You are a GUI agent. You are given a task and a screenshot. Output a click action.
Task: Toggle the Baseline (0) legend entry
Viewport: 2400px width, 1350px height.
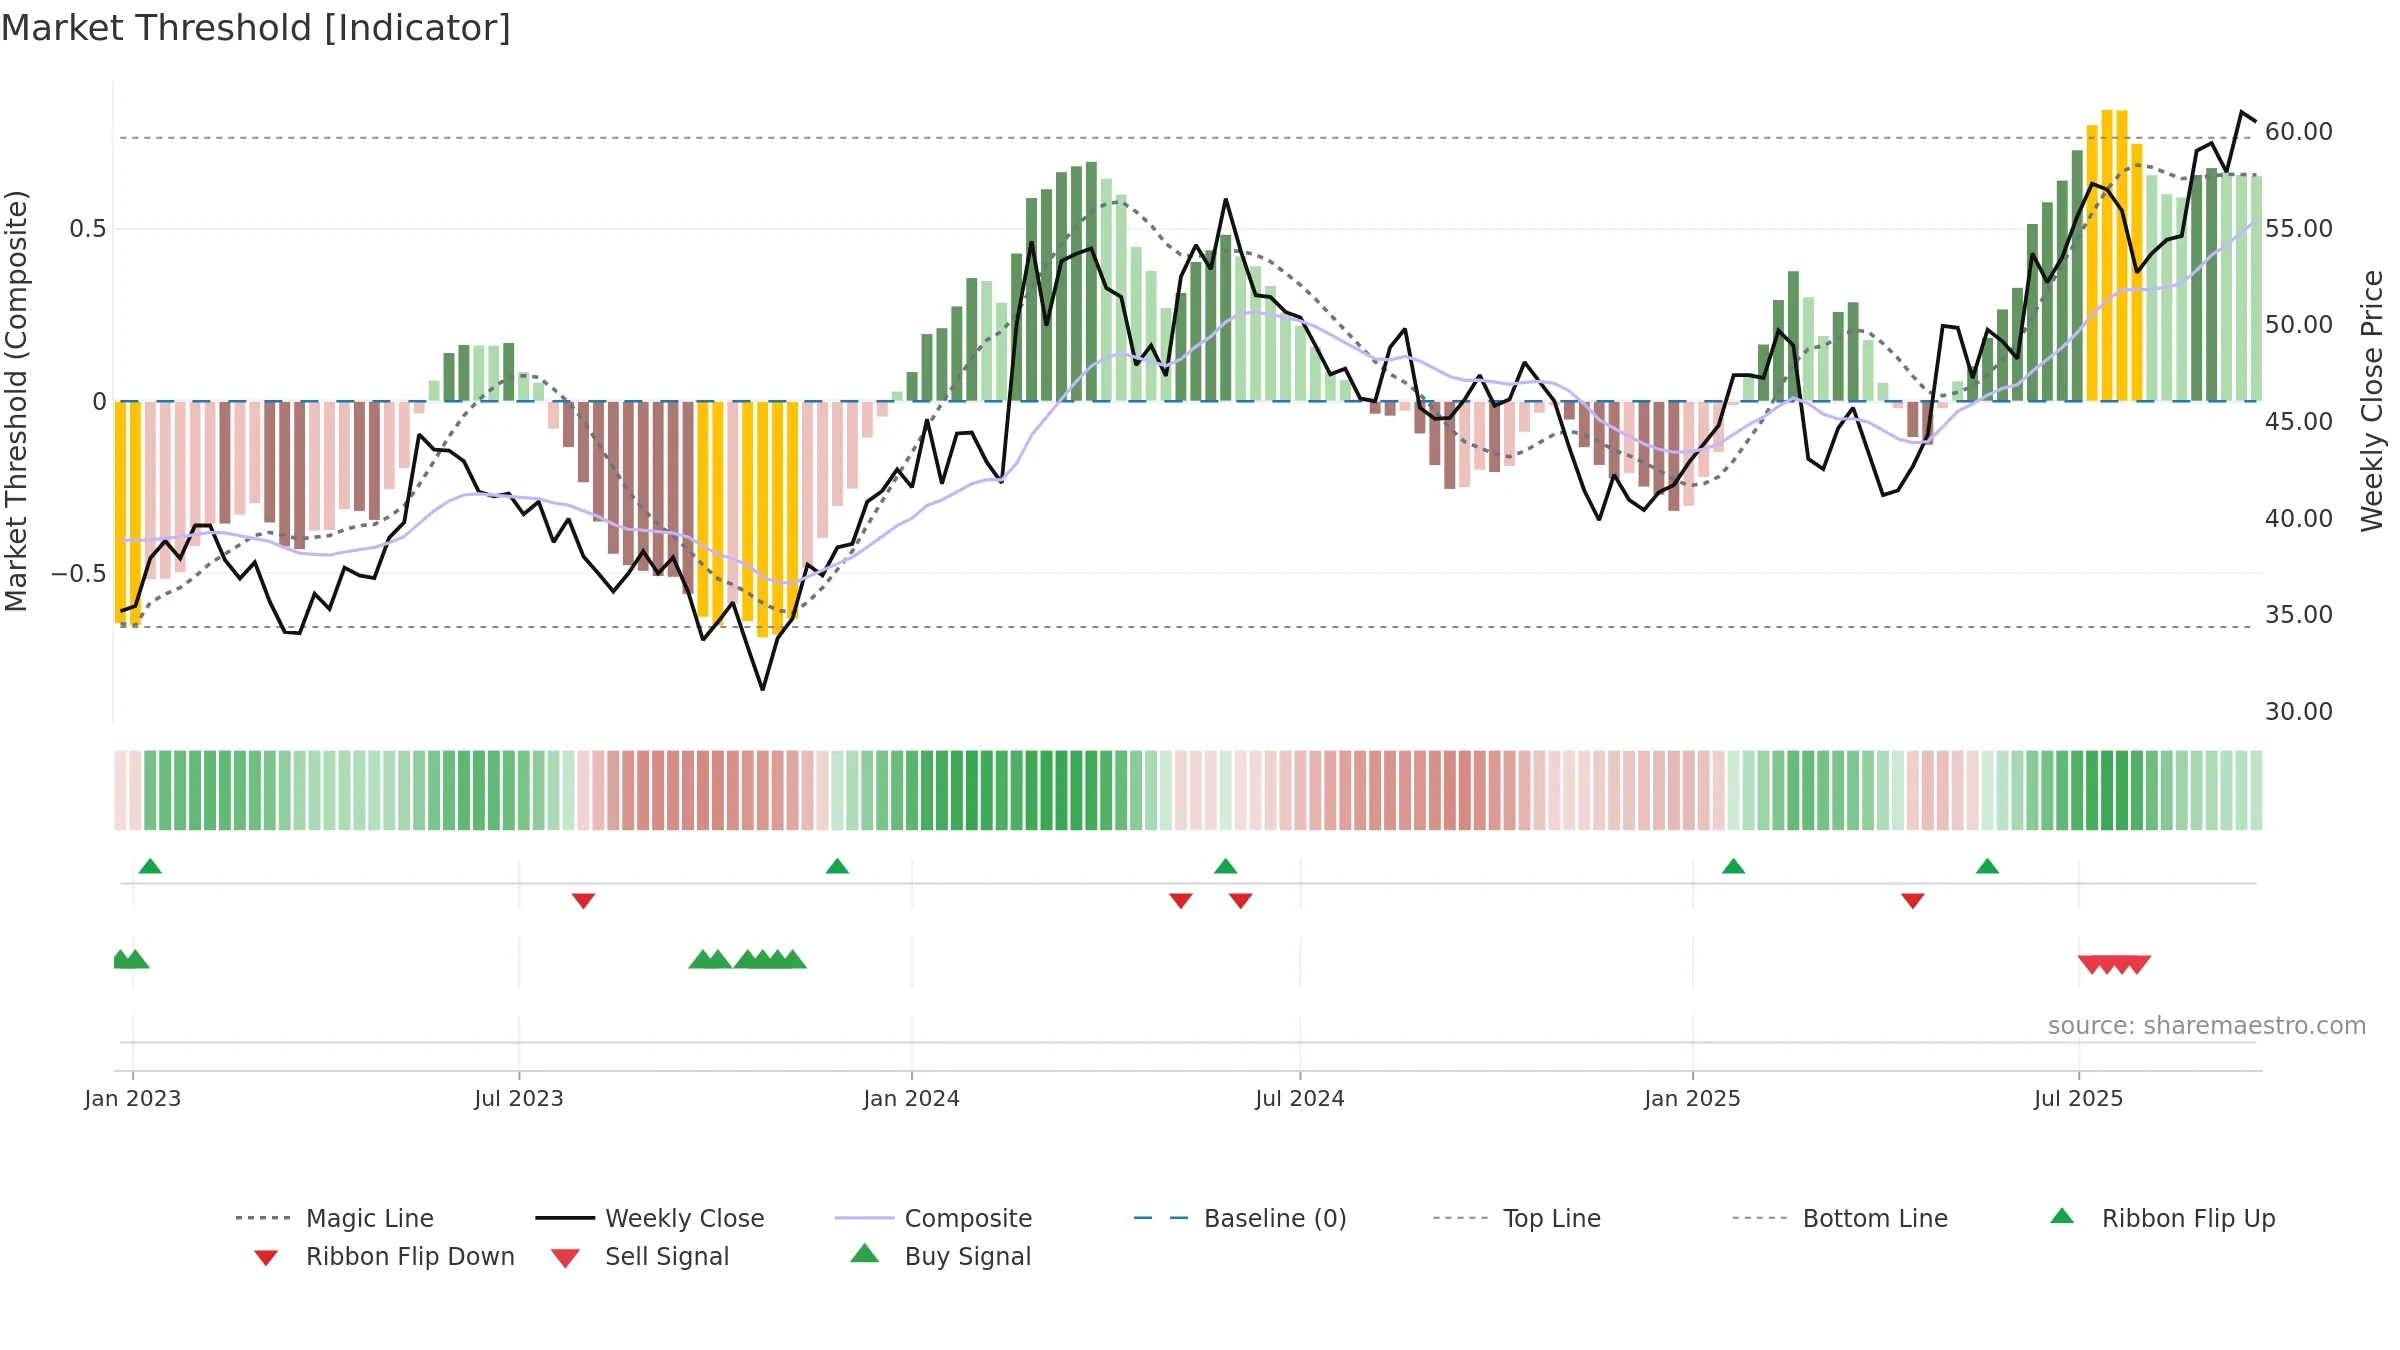point(1240,1218)
